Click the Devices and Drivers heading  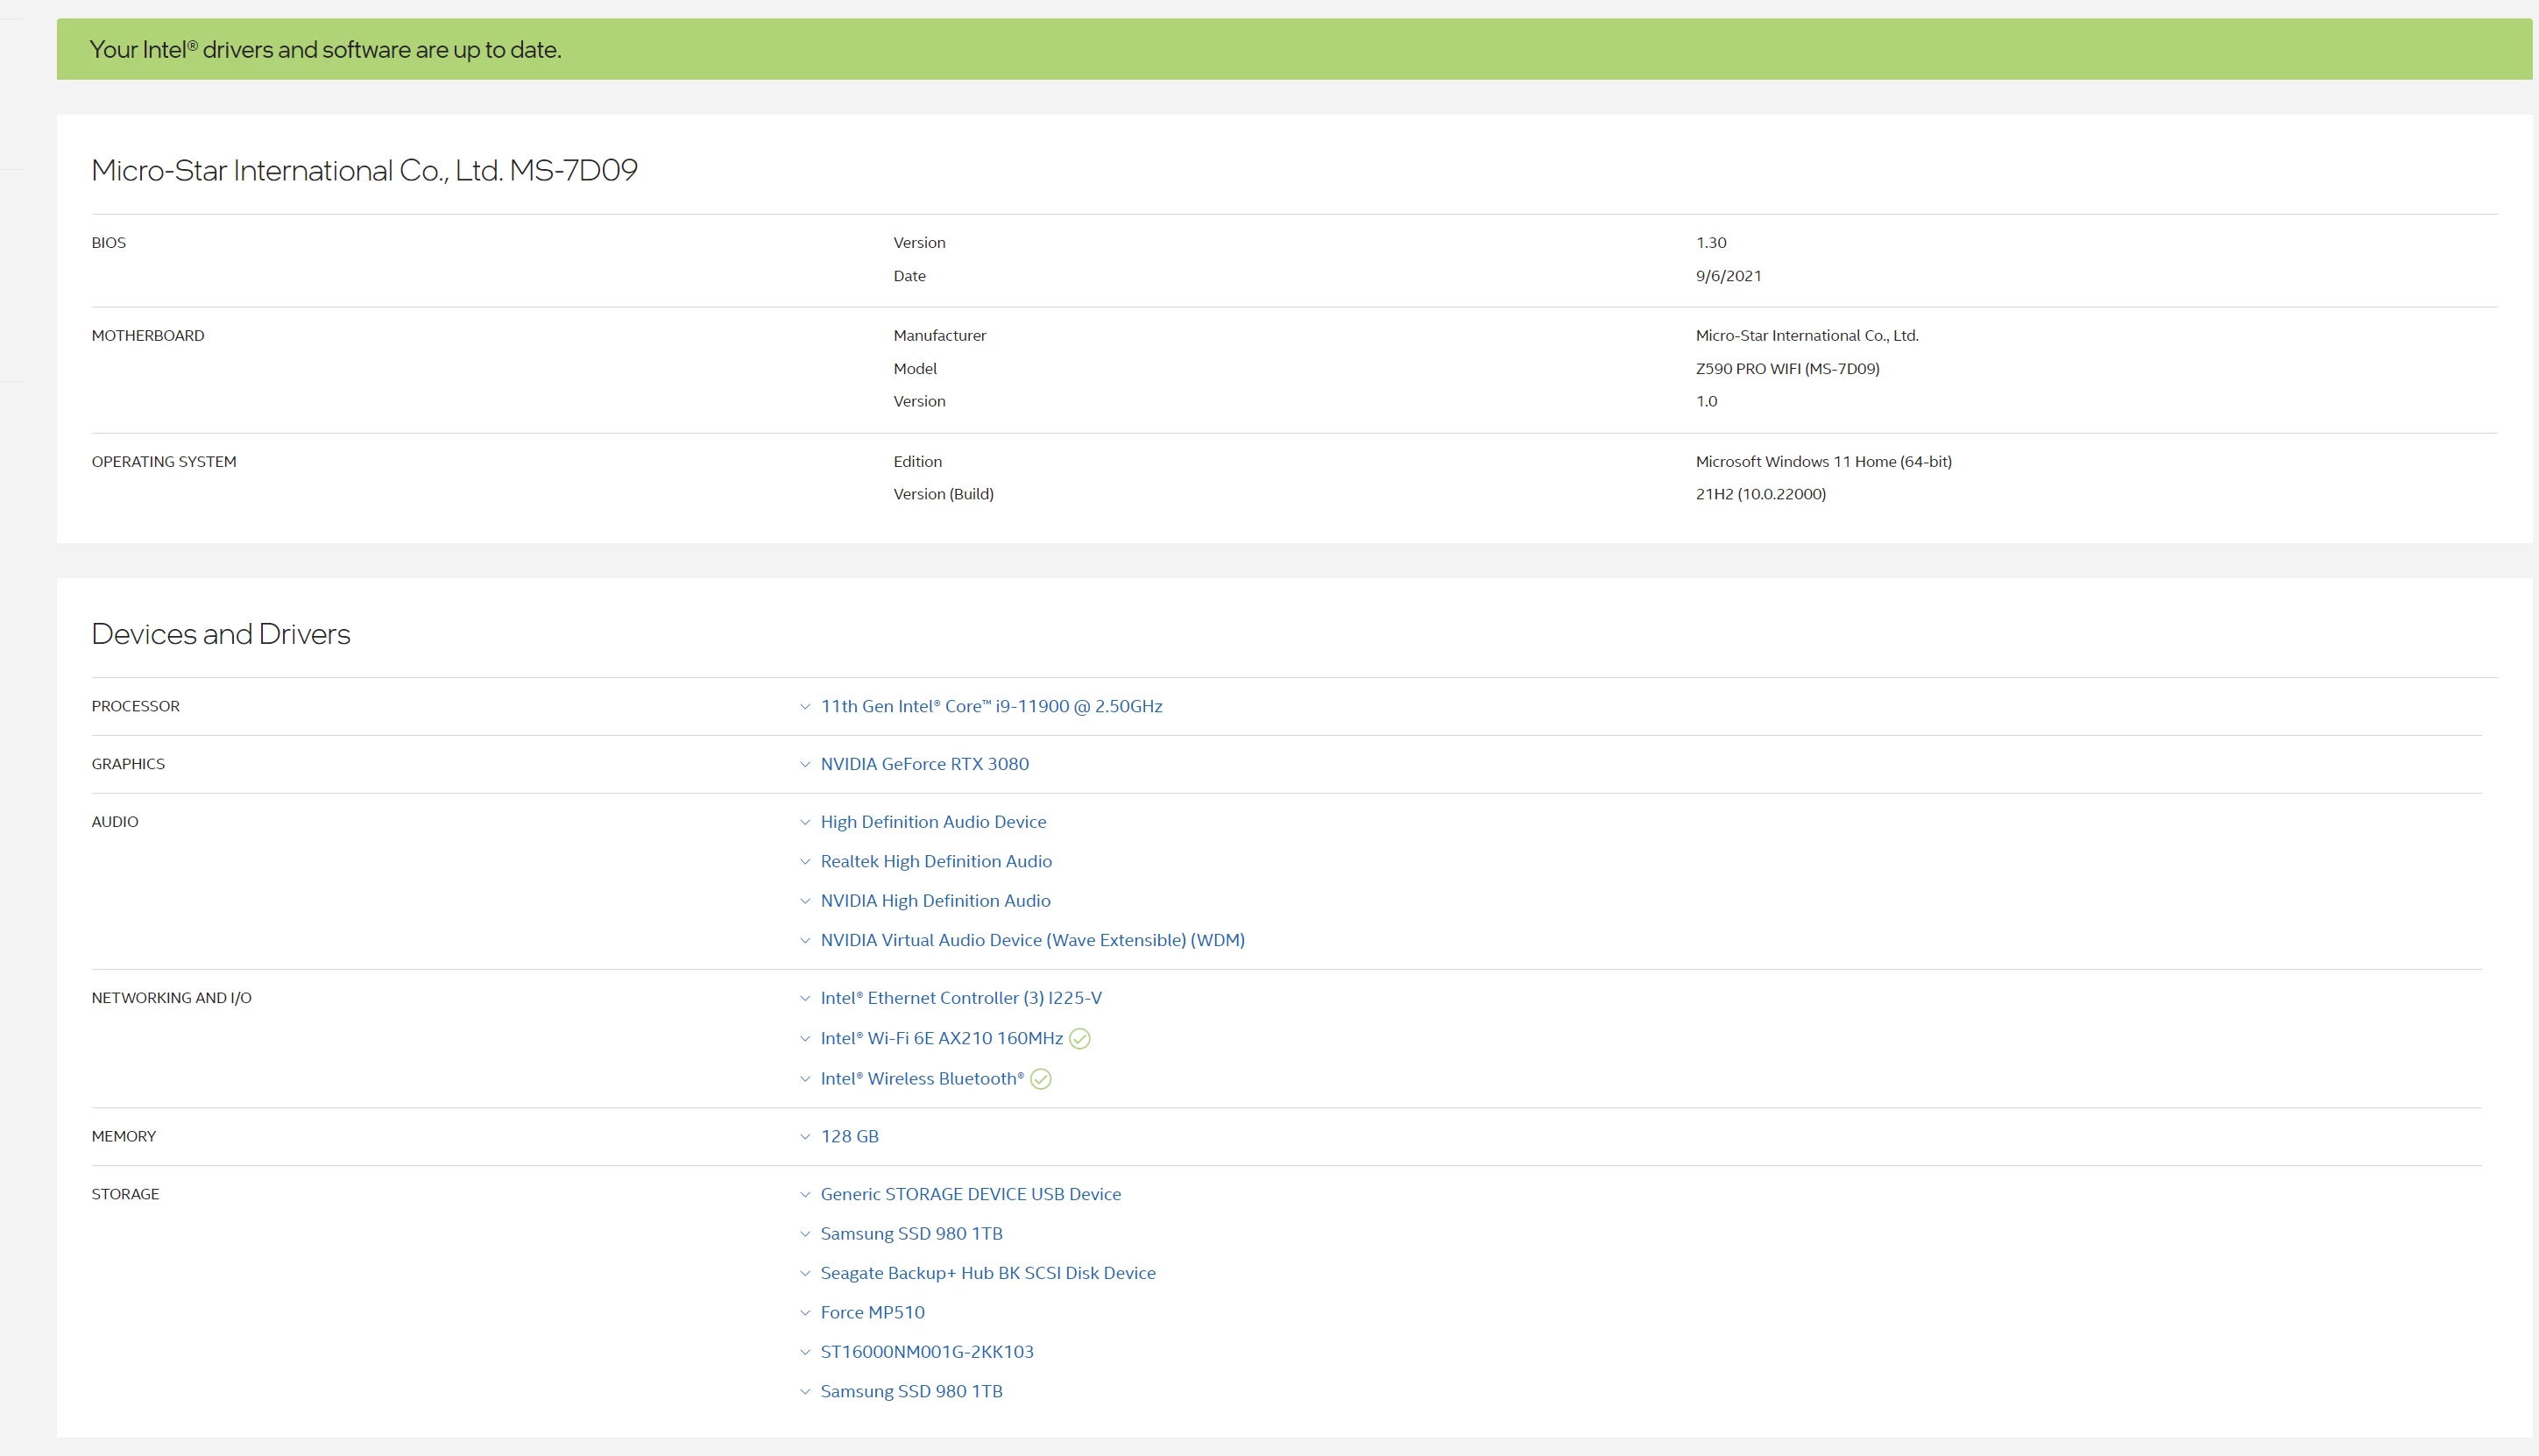point(221,634)
